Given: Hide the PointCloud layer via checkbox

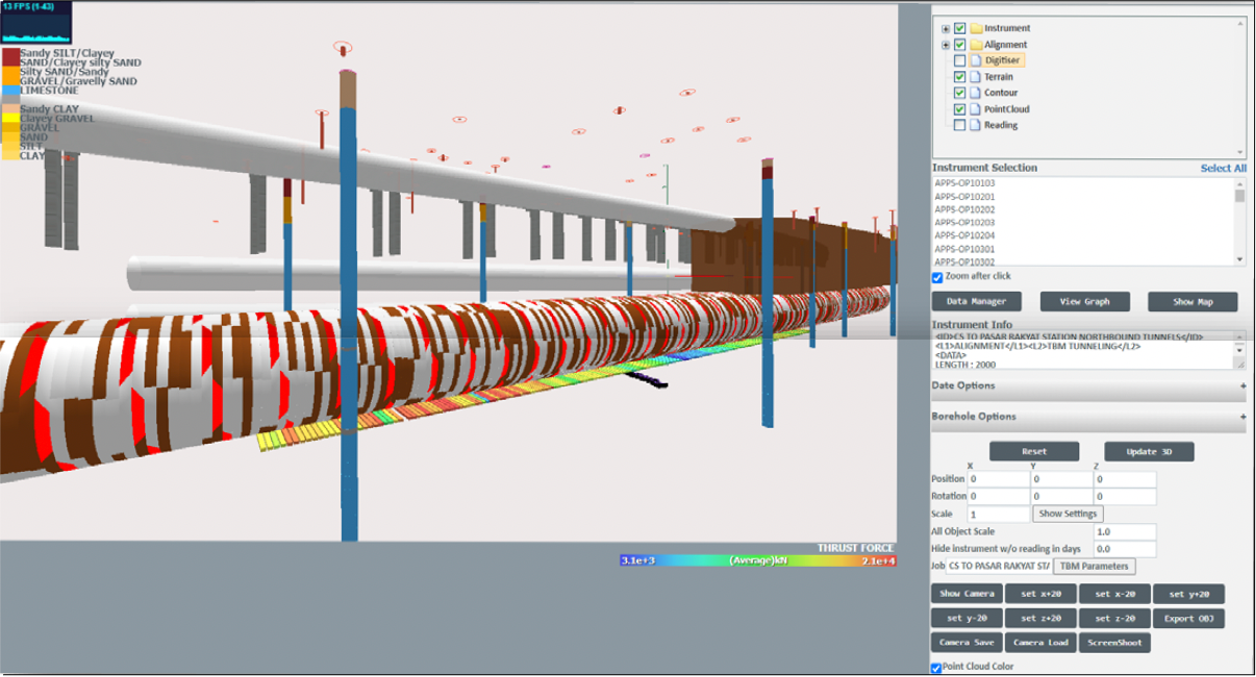Looking at the screenshot, I should (x=960, y=109).
